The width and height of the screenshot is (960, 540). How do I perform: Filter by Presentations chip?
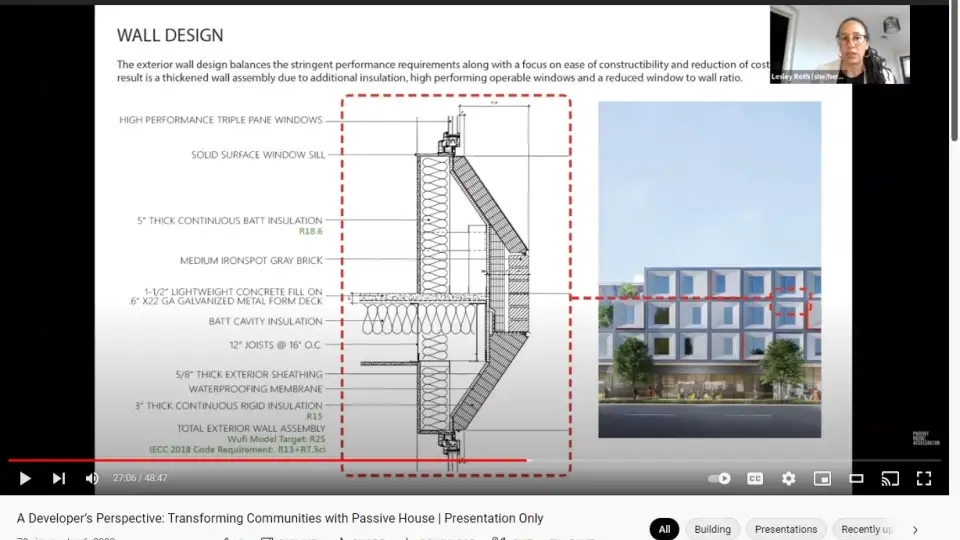(786, 529)
